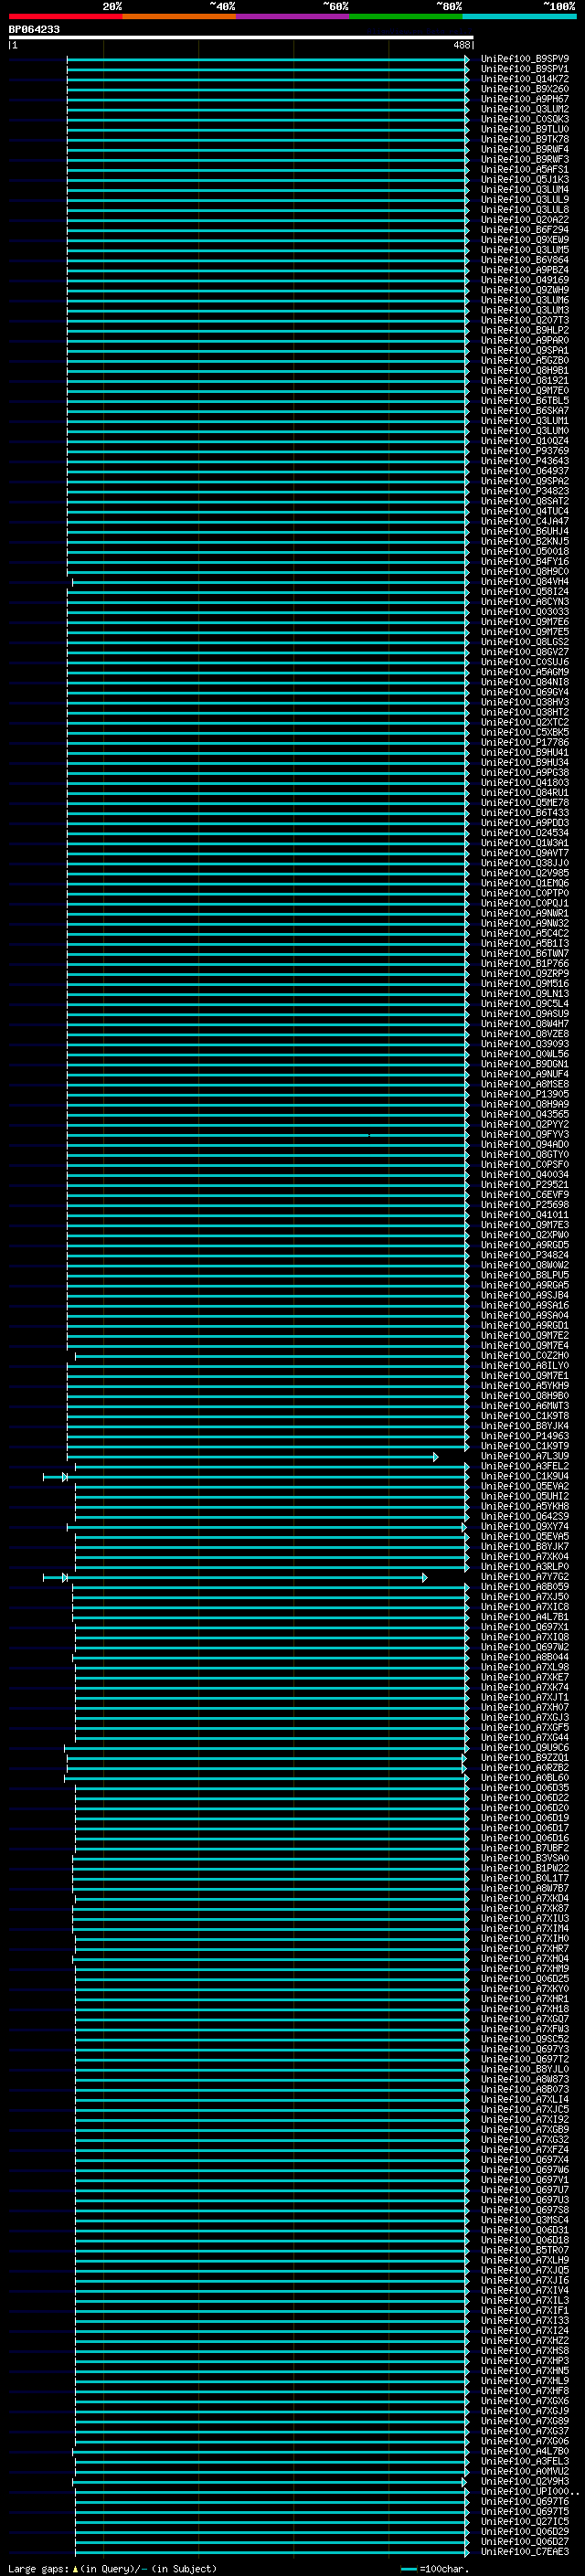The height and width of the screenshot is (2576, 585).
Task: Select the UniRef100_B6TBL5 label
Action: (525, 401)
